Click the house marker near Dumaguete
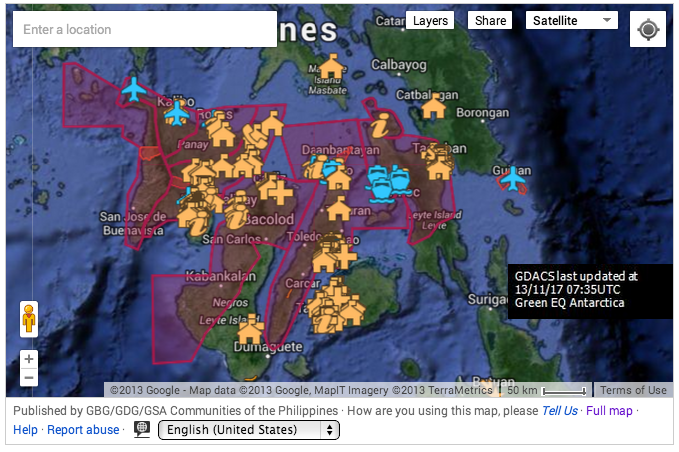 click(250, 329)
